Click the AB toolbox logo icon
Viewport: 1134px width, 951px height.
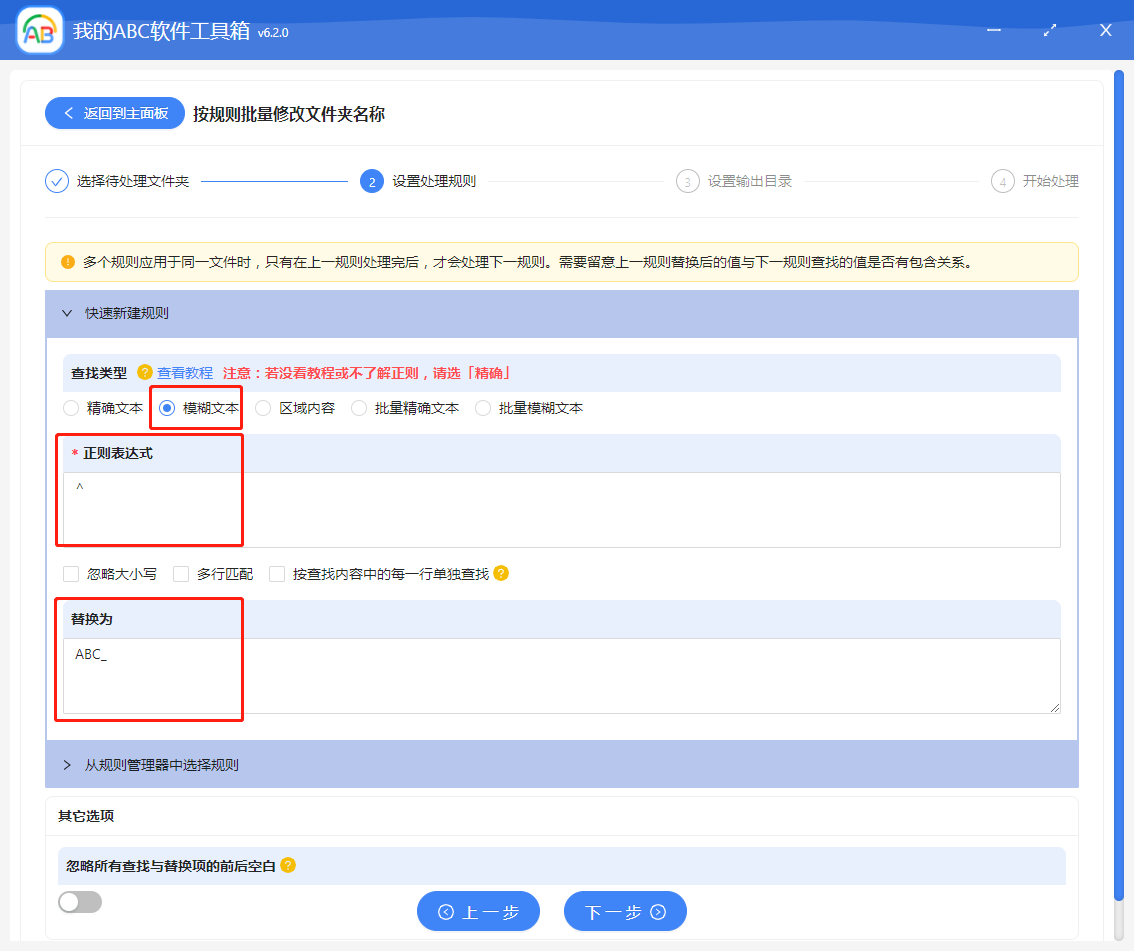pyautogui.click(x=38, y=30)
